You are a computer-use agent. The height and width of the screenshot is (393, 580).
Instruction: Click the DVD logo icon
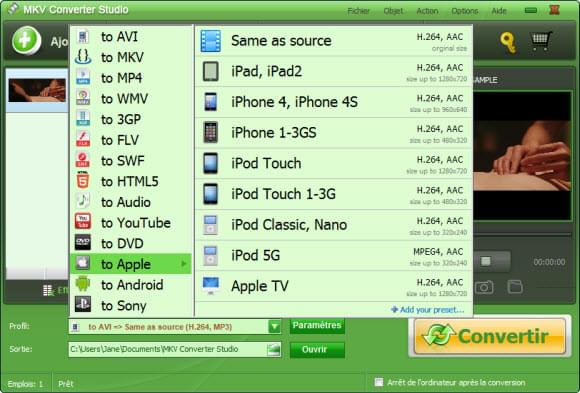83,243
